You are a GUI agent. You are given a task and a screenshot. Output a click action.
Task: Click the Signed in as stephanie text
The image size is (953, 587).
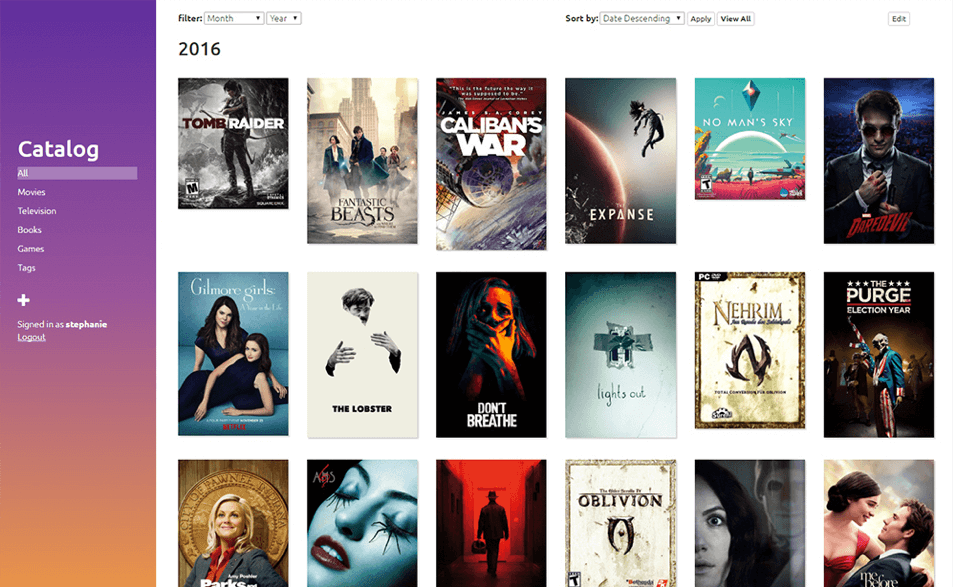[x=62, y=324]
